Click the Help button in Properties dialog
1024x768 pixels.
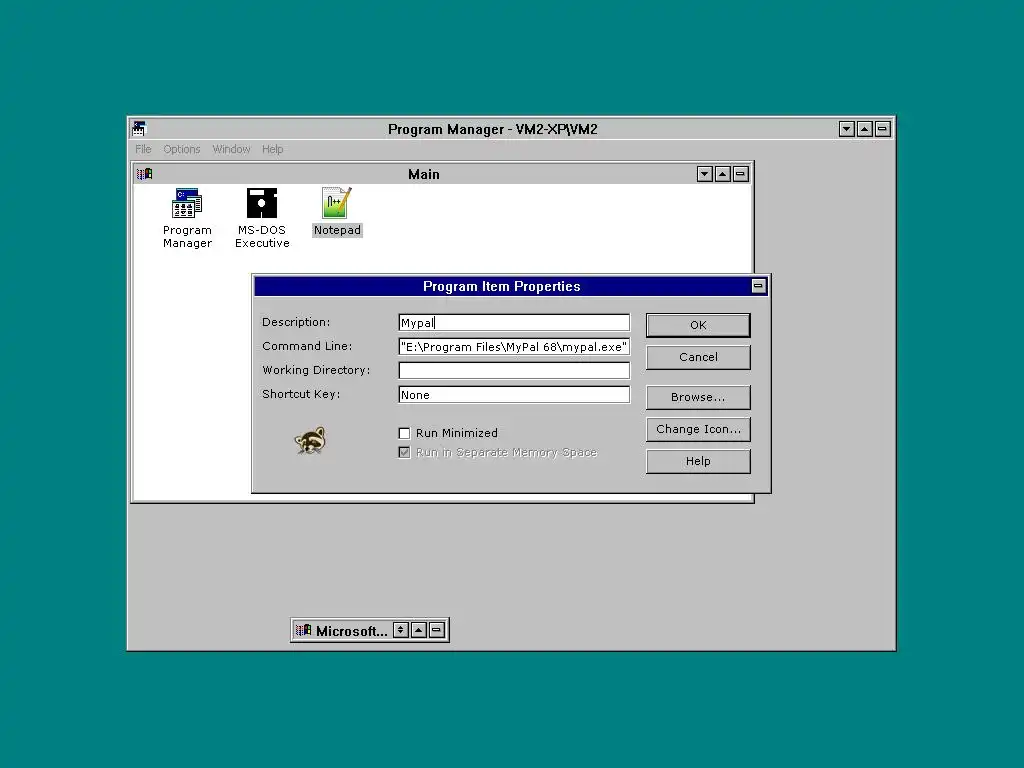coord(698,461)
